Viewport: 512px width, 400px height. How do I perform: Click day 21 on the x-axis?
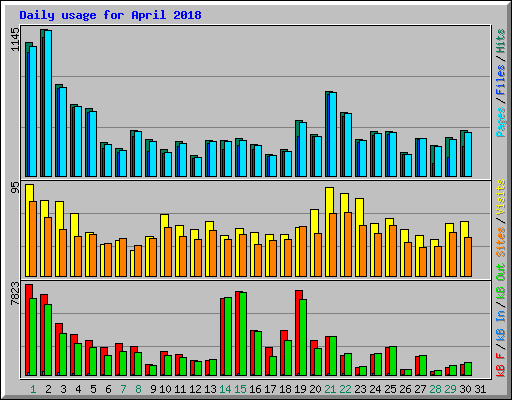click(x=330, y=389)
